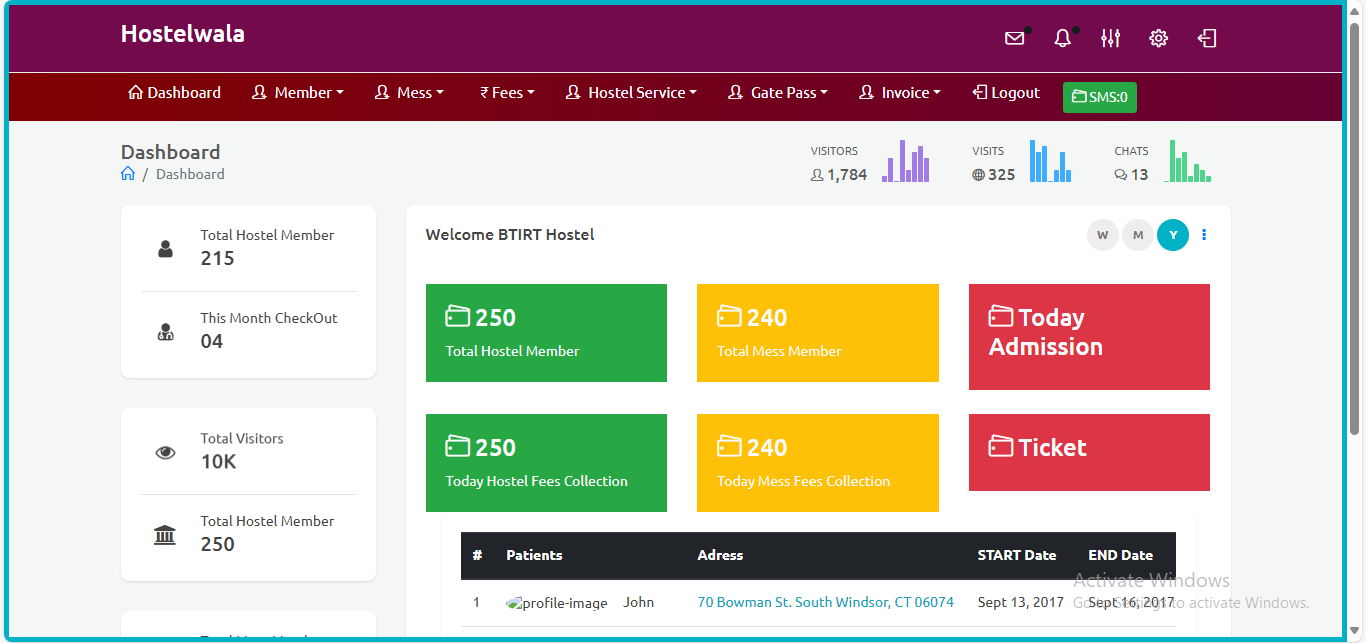
Task: Open the 70 Bowman St. address link
Action: (825, 603)
